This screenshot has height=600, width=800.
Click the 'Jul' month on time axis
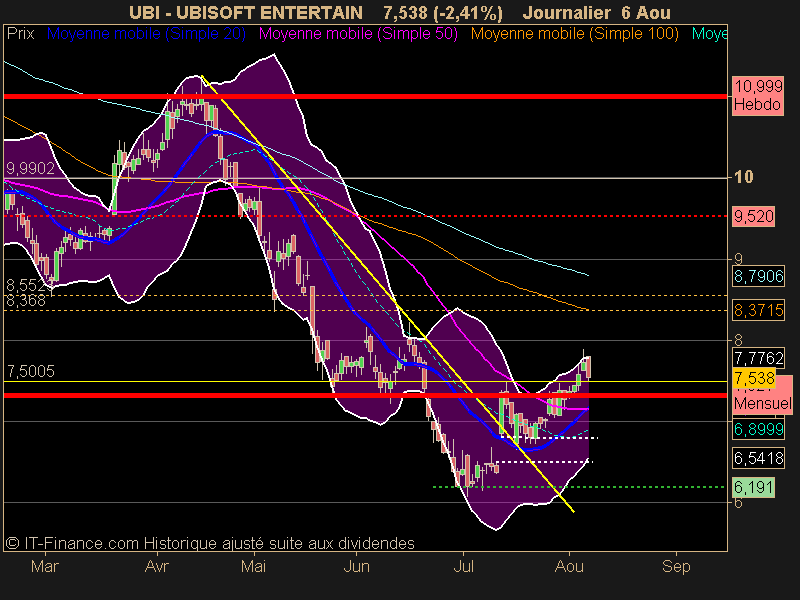pos(463,566)
